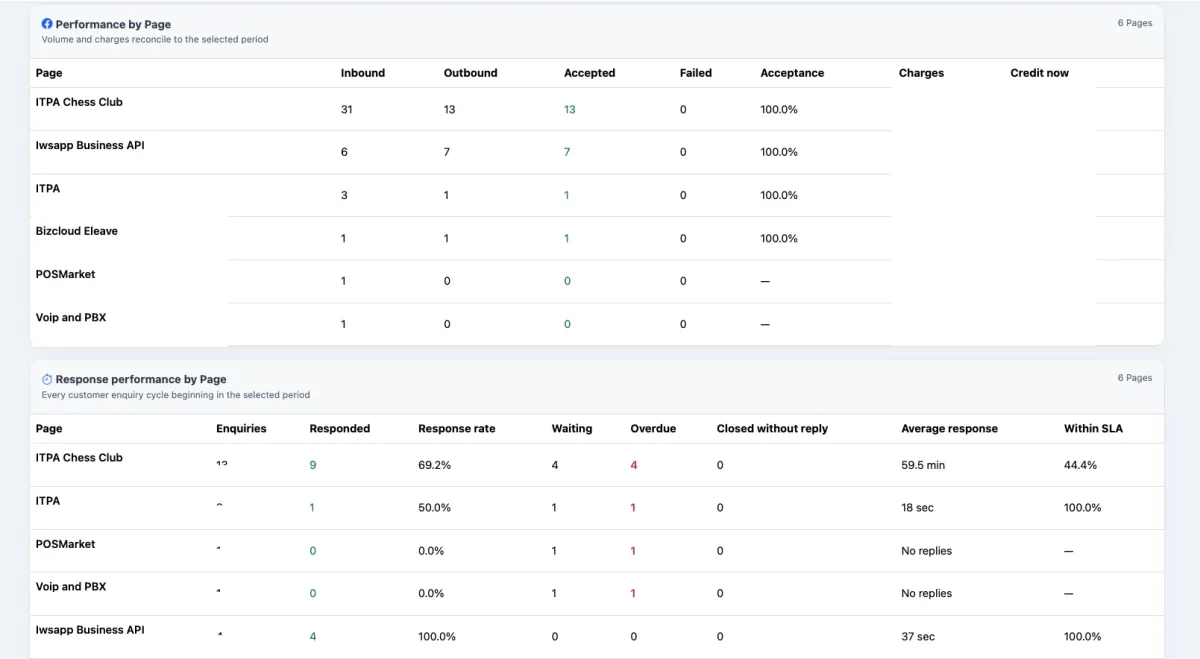Select POSMarket in Performance by Page table
This screenshot has height=659, width=1200.
click(x=65, y=274)
